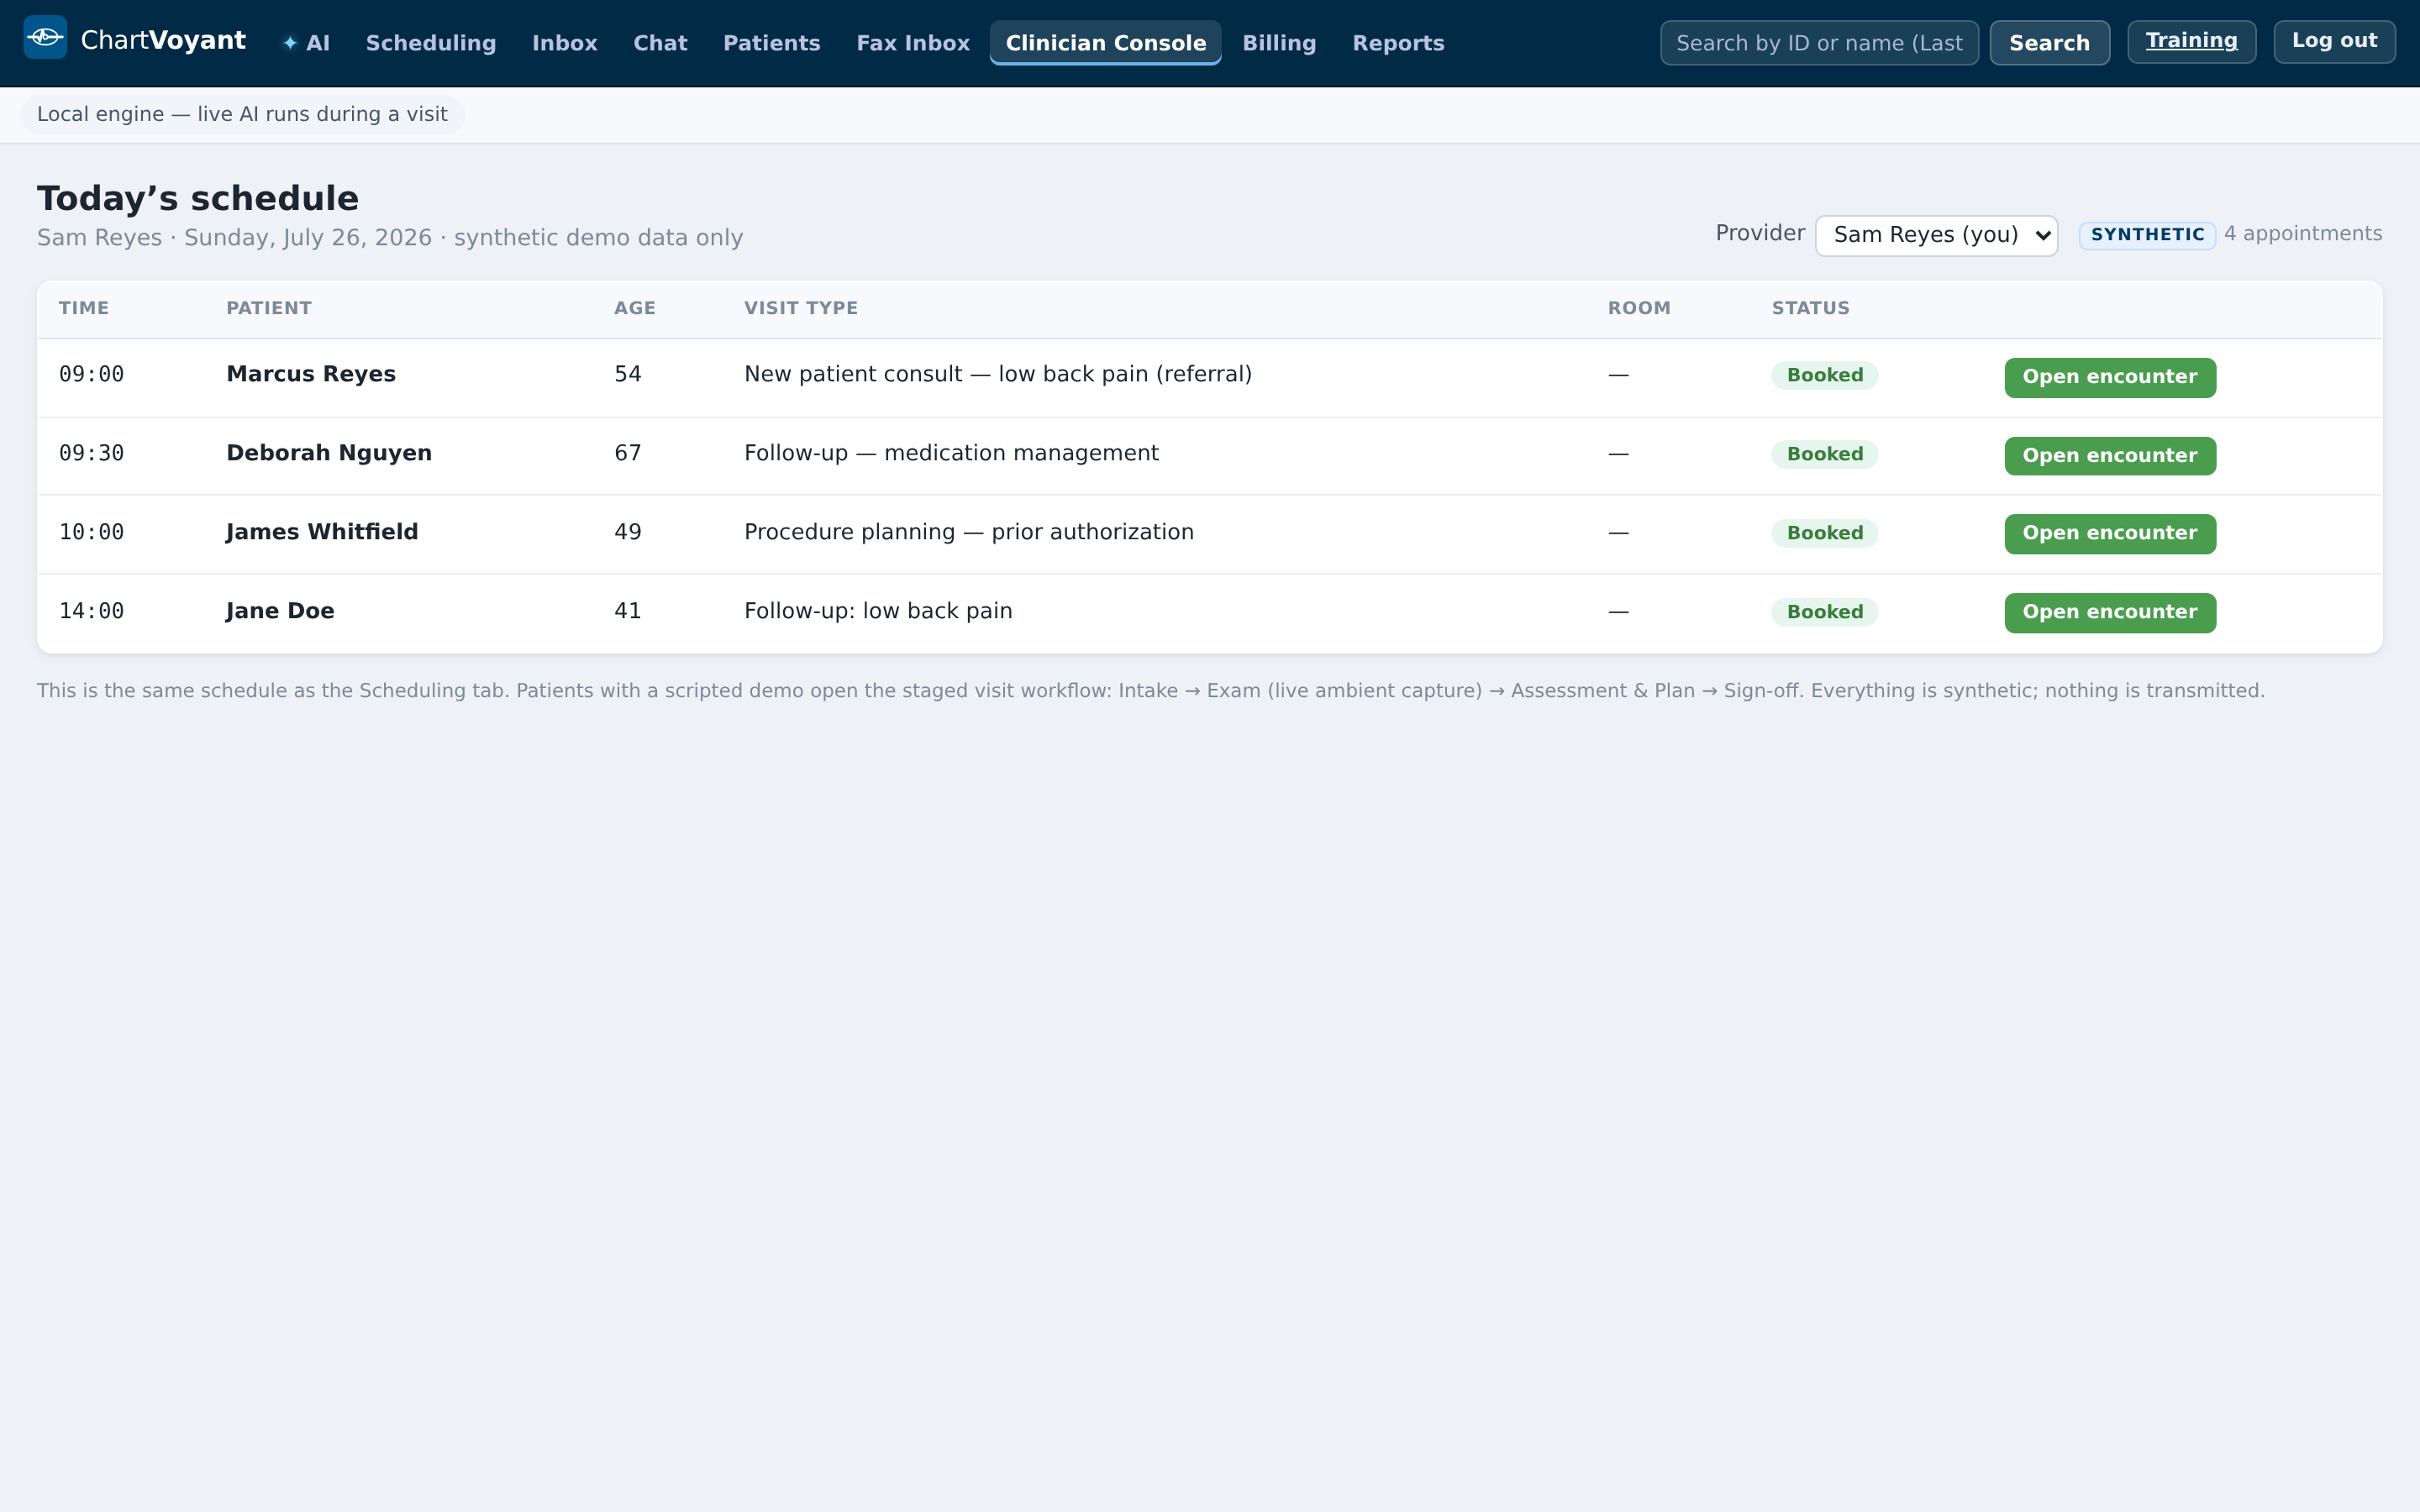Click the STATUS column header
This screenshot has width=2420, height=1512.
[x=1811, y=308]
